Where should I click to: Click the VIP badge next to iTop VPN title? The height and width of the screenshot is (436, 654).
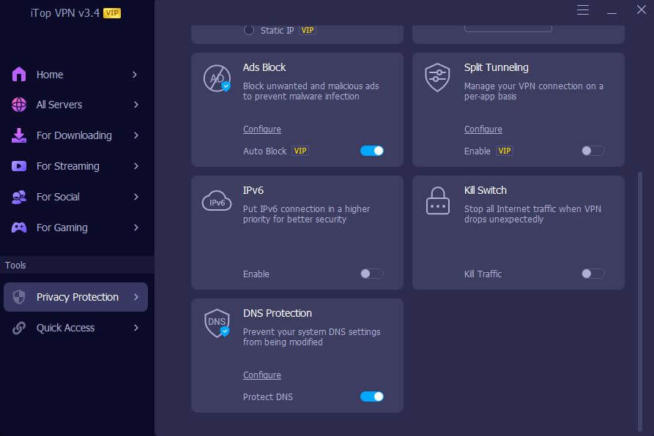(112, 13)
